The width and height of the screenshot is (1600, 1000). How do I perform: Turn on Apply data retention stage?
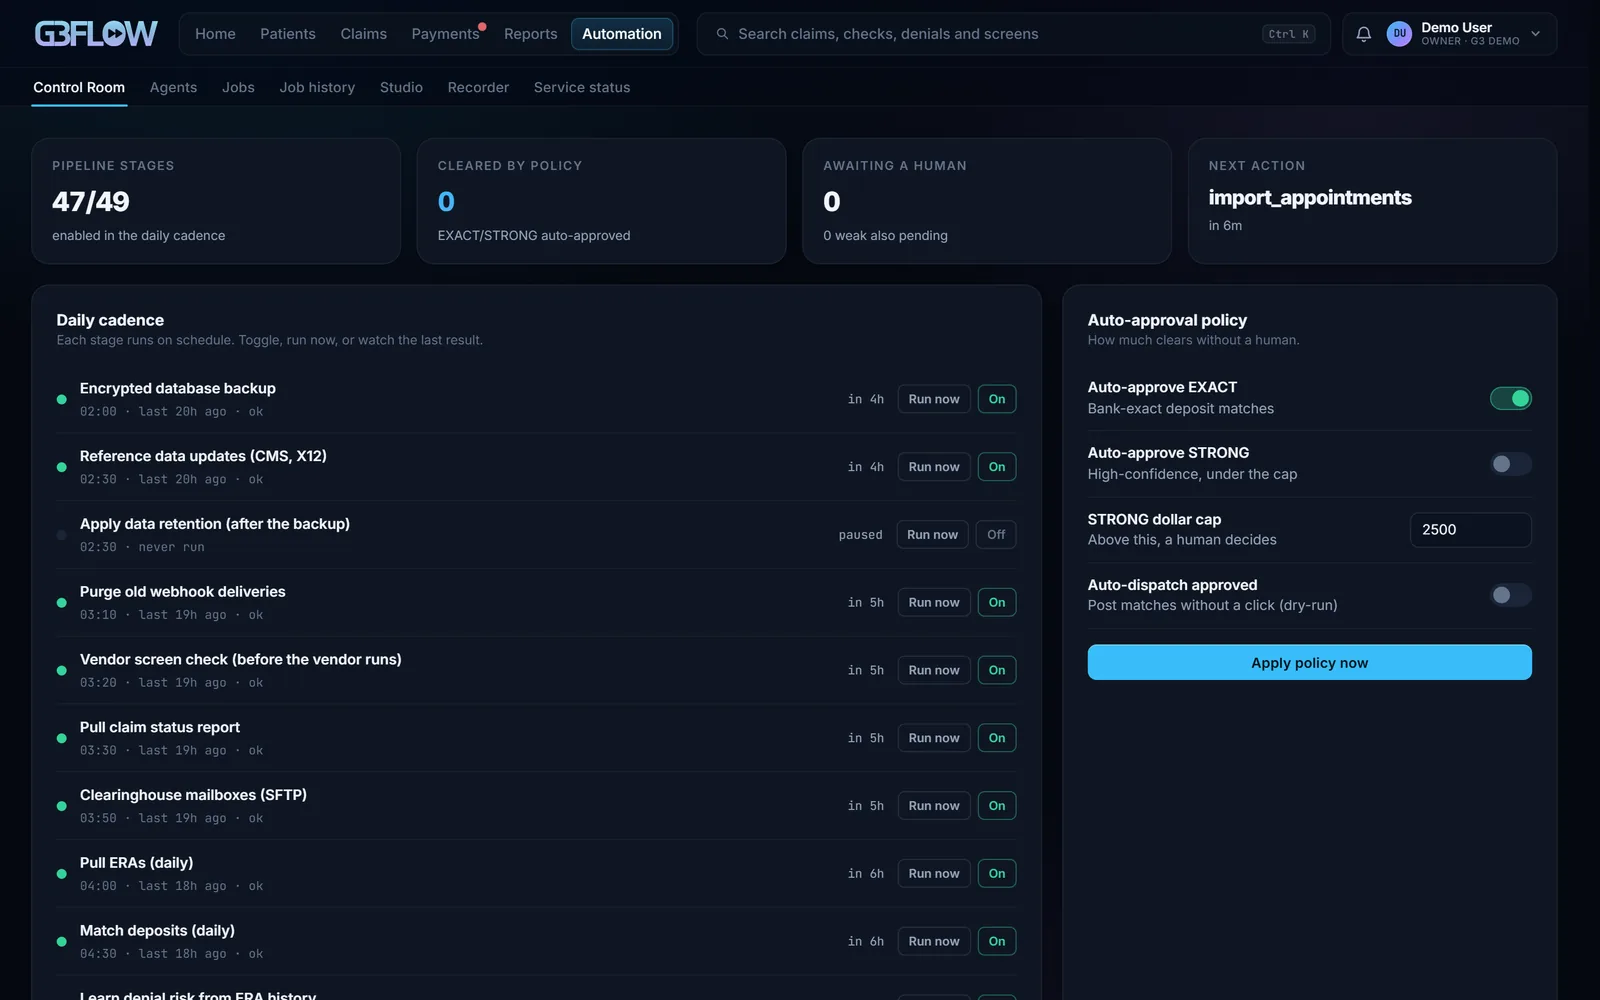click(996, 535)
